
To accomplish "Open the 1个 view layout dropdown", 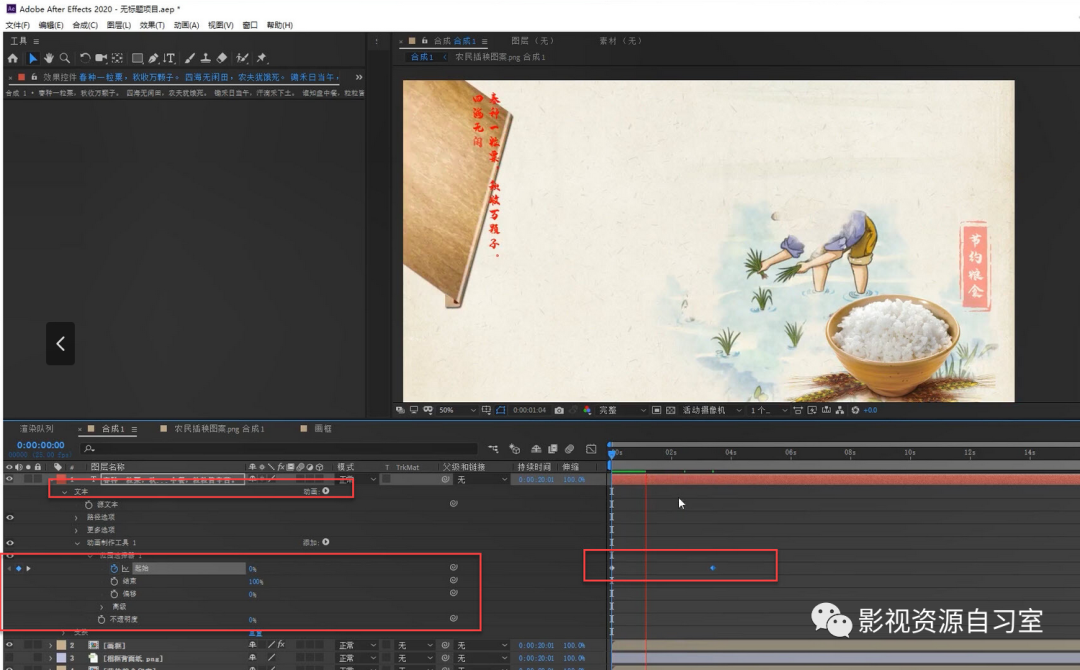I will tap(769, 410).
